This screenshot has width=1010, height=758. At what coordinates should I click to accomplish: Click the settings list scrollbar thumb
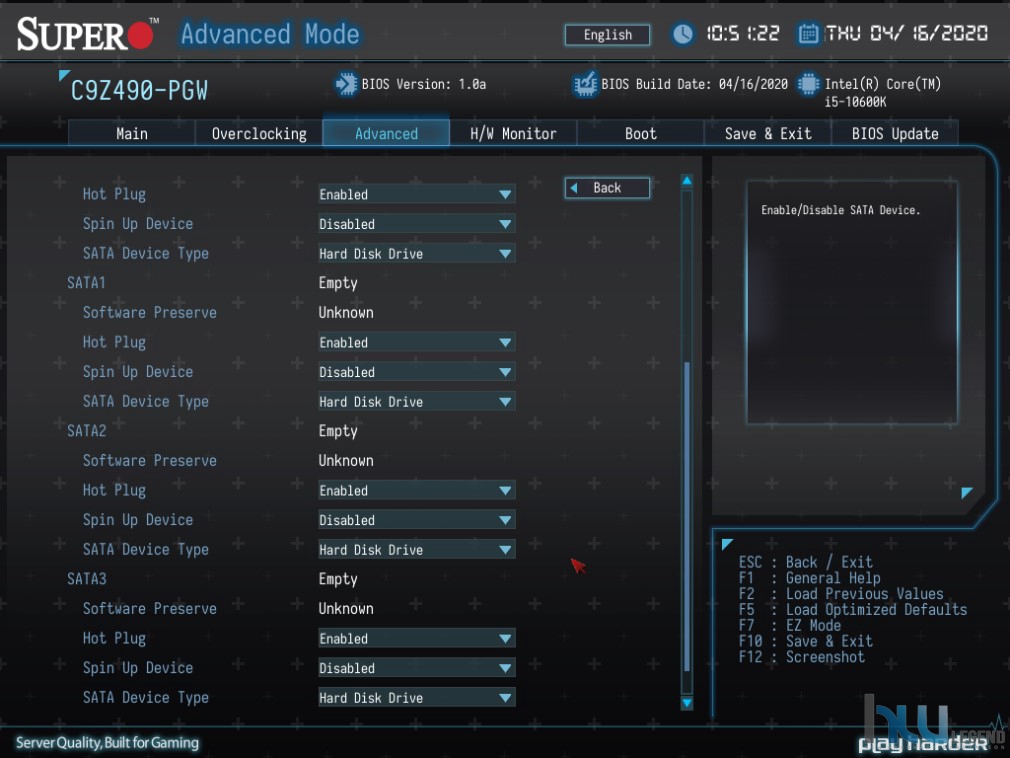pyautogui.click(x=687, y=516)
